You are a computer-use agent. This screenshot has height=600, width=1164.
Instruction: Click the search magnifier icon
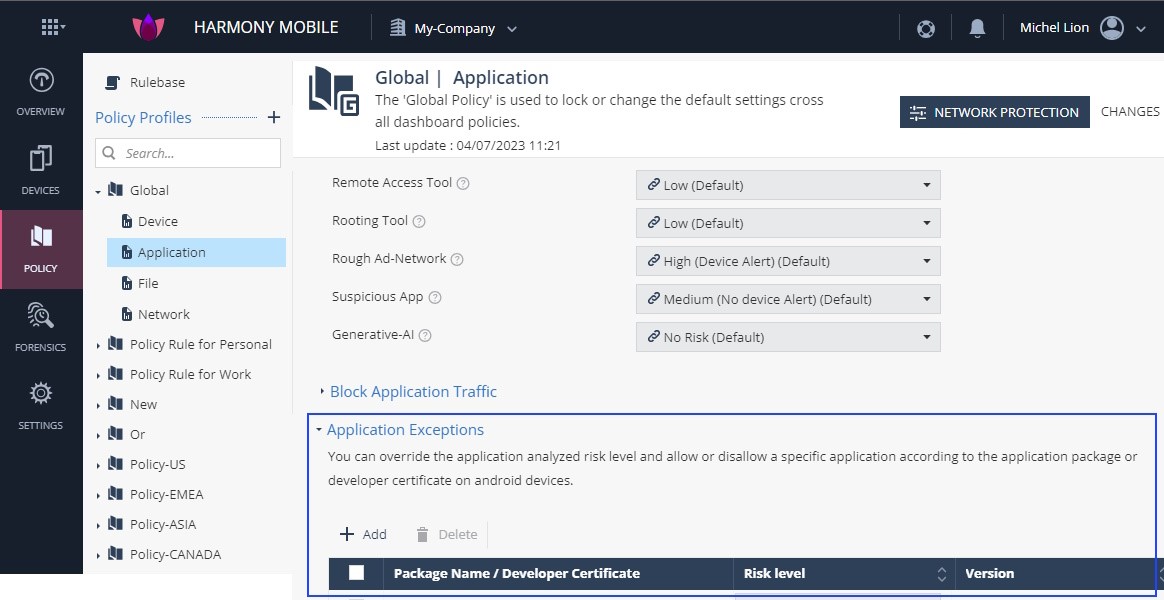[109, 153]
